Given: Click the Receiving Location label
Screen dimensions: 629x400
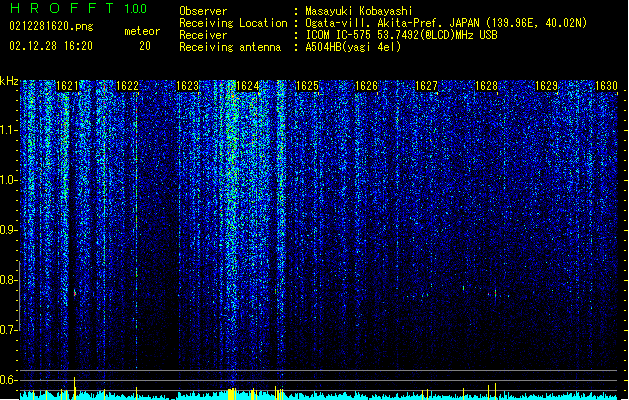Looking at the screenshot, I should pos(233,23).
